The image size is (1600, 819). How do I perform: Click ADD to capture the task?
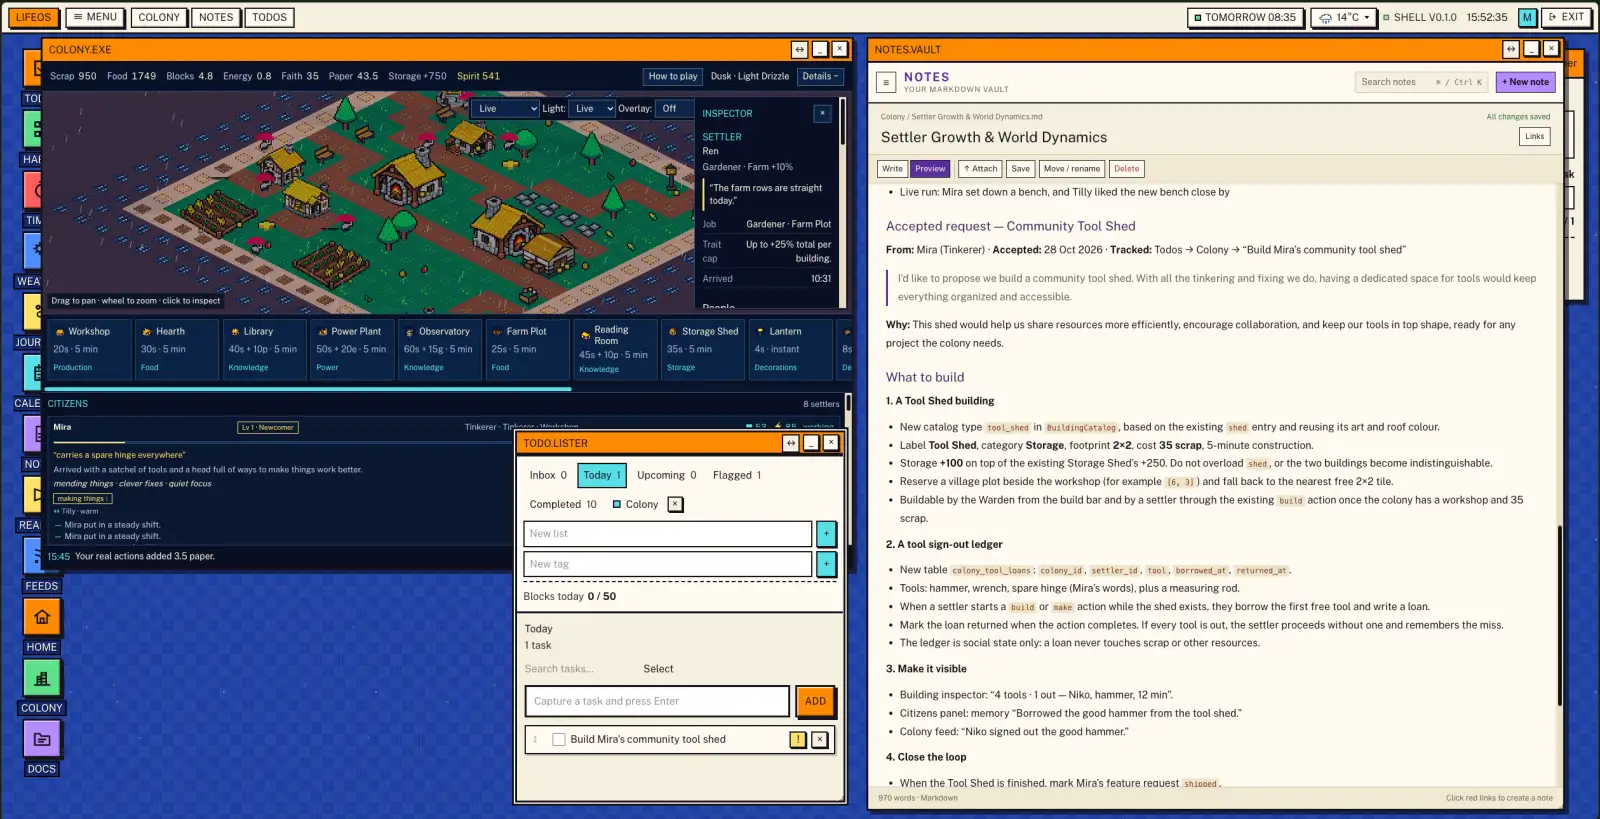pyautogui.click(x=815, y=701)
